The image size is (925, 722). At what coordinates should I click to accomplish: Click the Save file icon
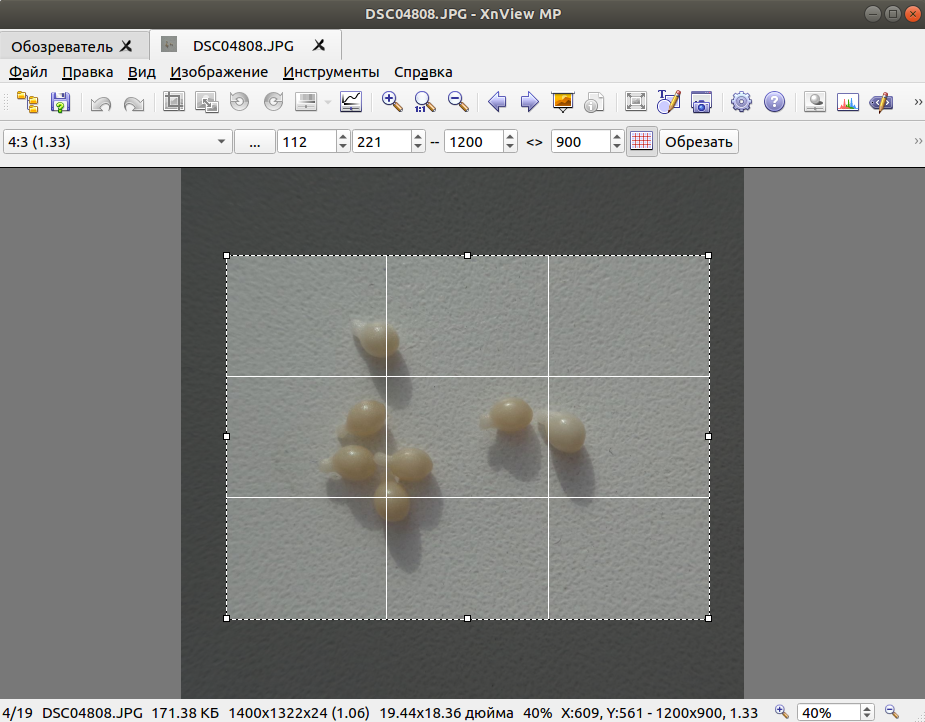(60, 102)
